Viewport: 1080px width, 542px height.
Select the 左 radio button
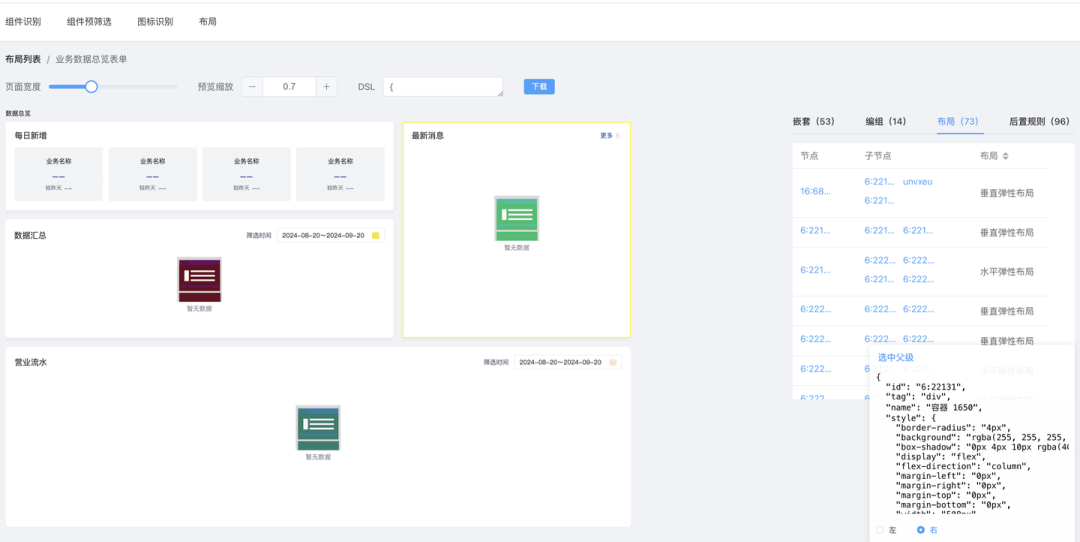point(880,530)
